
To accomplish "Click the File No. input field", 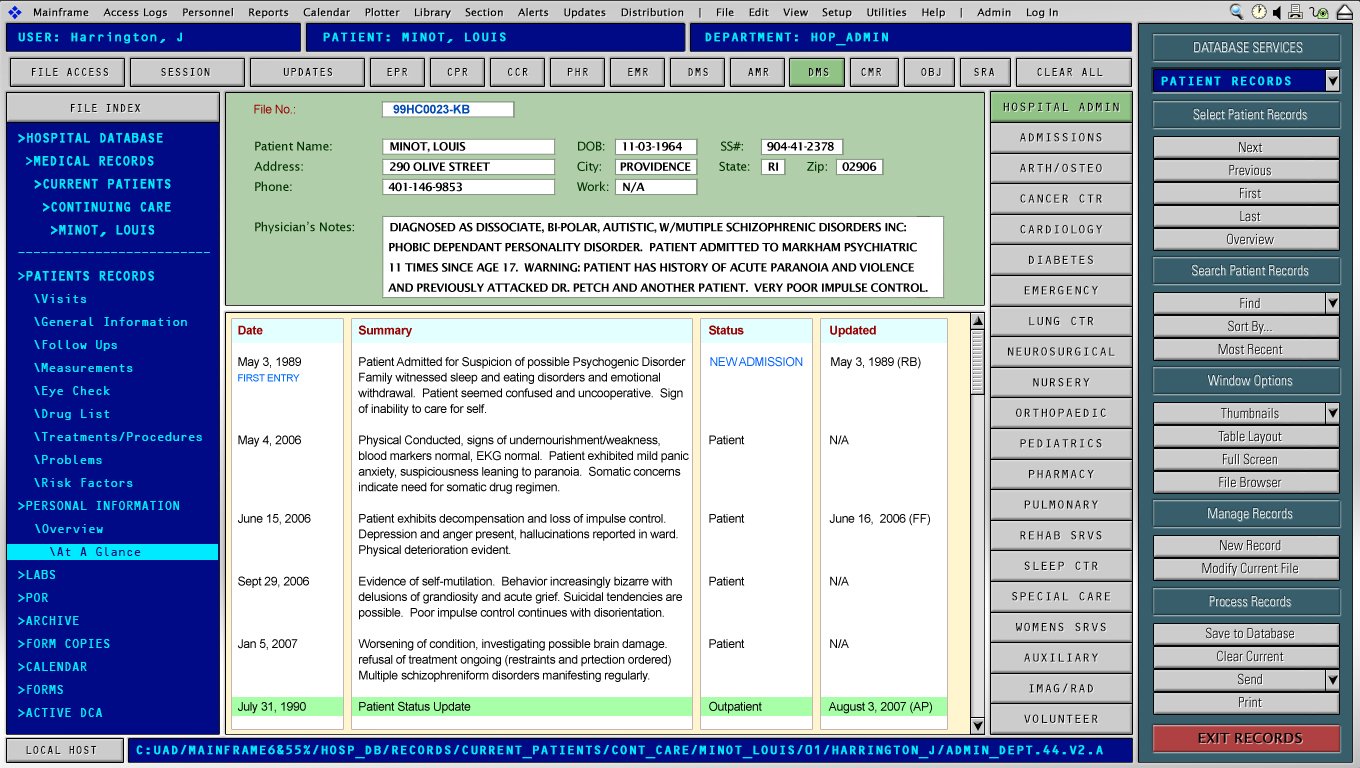I will click(448, 109).
